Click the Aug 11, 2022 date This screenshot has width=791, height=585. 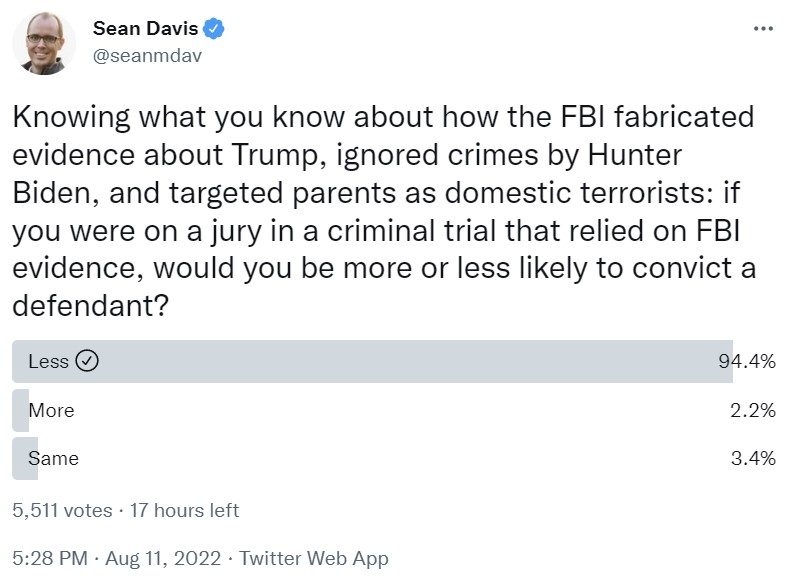coord(163,558)
